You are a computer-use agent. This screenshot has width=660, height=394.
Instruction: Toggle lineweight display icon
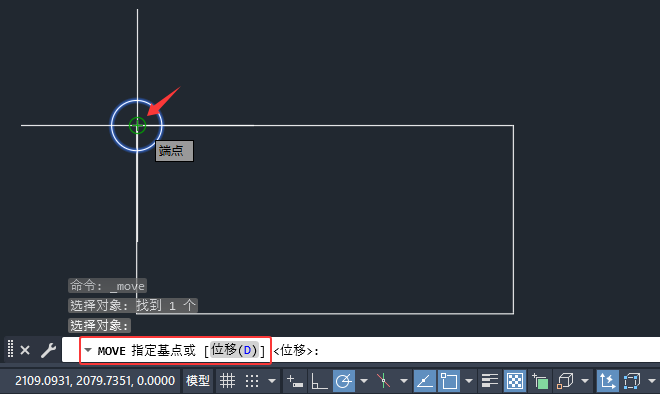490,381
